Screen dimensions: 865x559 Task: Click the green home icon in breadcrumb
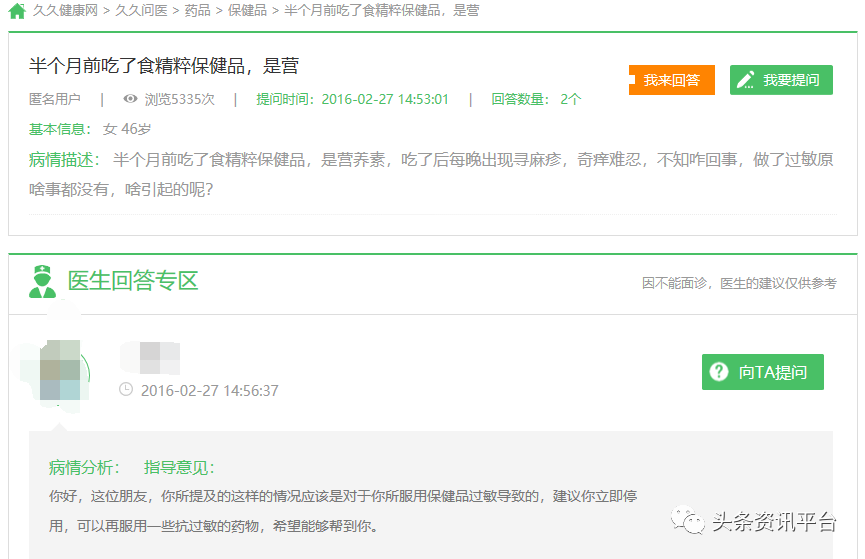click(17, 11)
